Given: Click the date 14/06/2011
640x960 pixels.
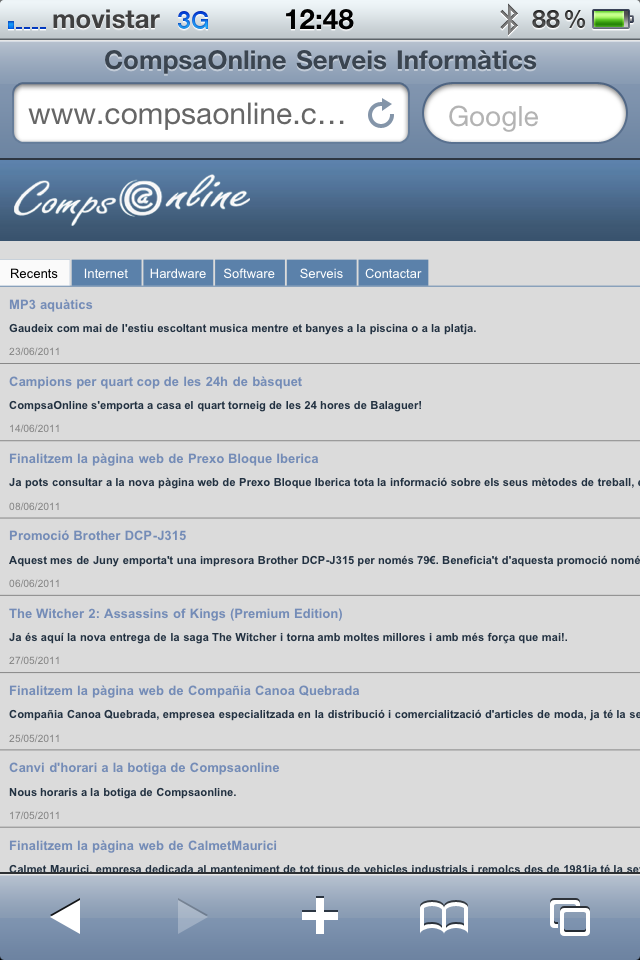Looking at the screenshot, I should pos(34,429).
